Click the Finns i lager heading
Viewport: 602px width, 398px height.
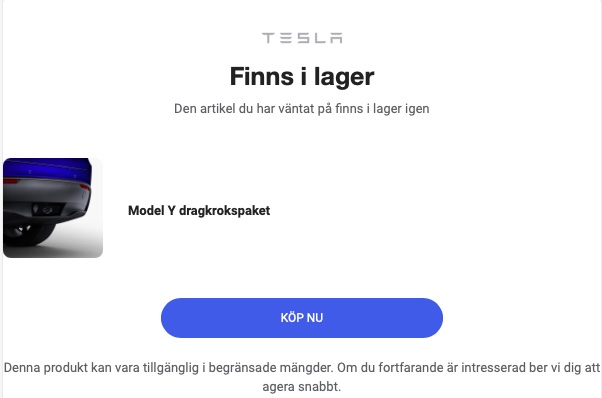[x=302, y=76]
